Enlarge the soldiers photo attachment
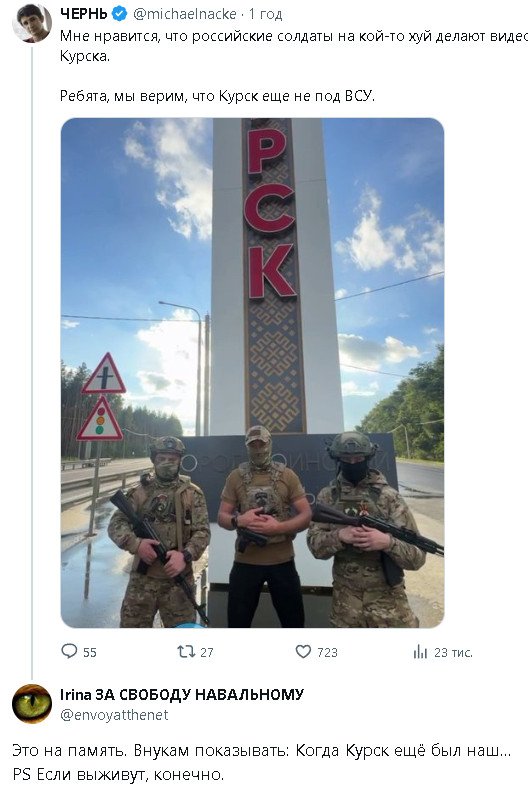 click(x=252, y=373)
